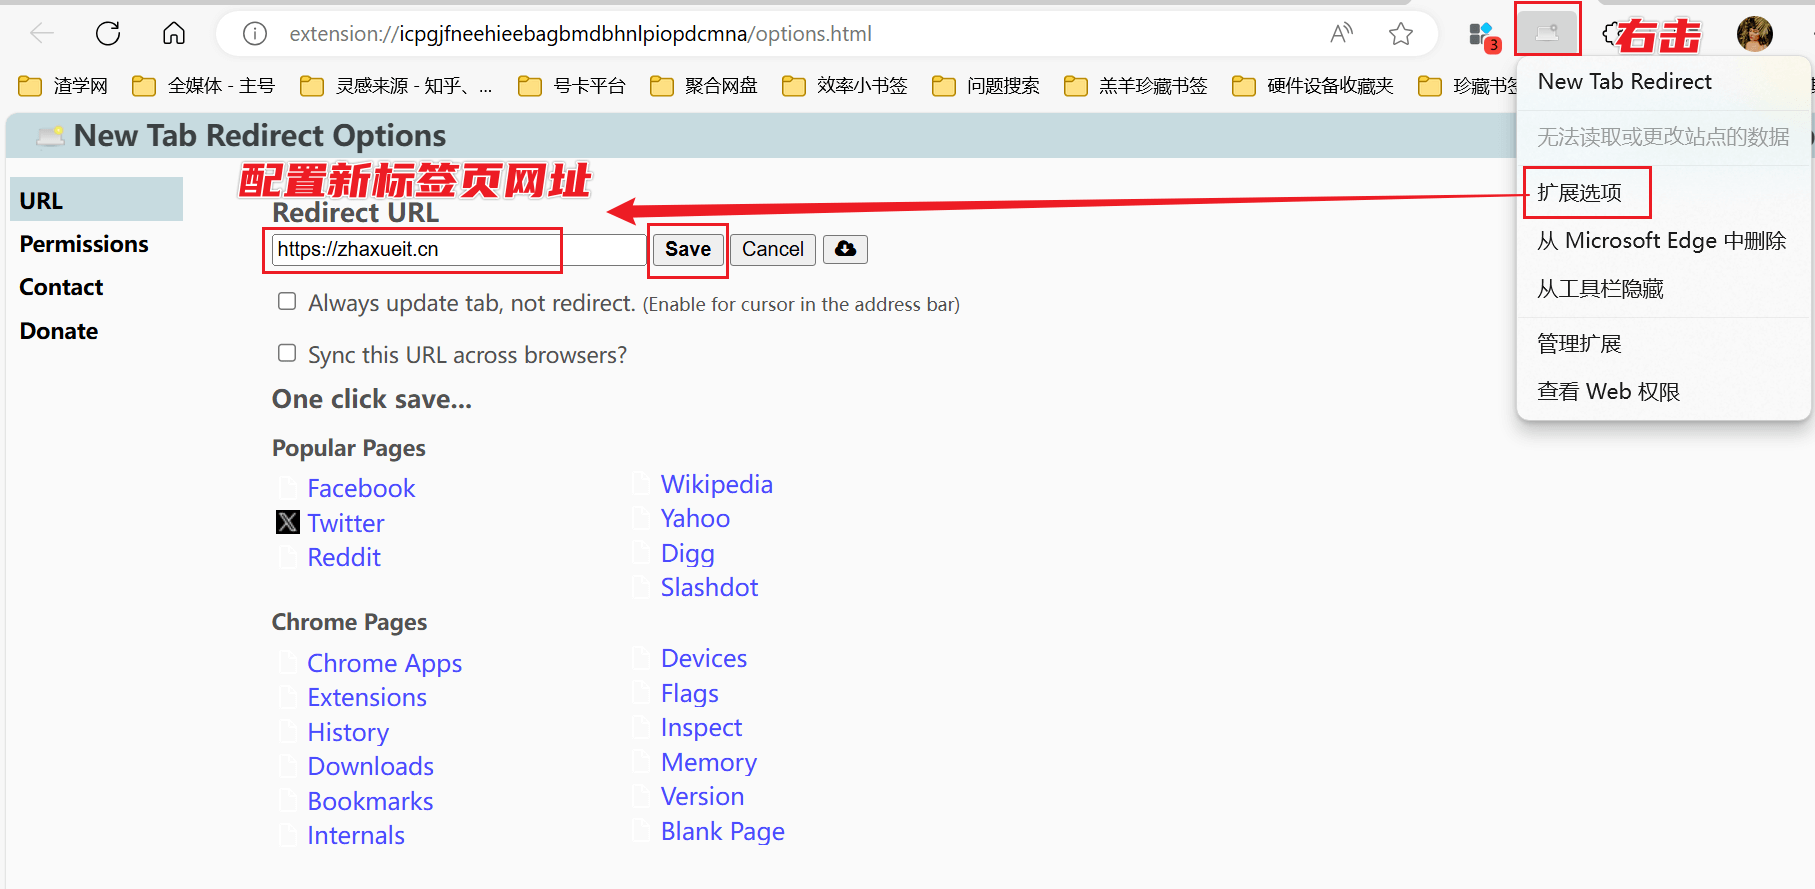Open the 问题搜索 bookmark folder
Image resolution: width=1815 pixels, height=889 pixels.
point(986,86)
